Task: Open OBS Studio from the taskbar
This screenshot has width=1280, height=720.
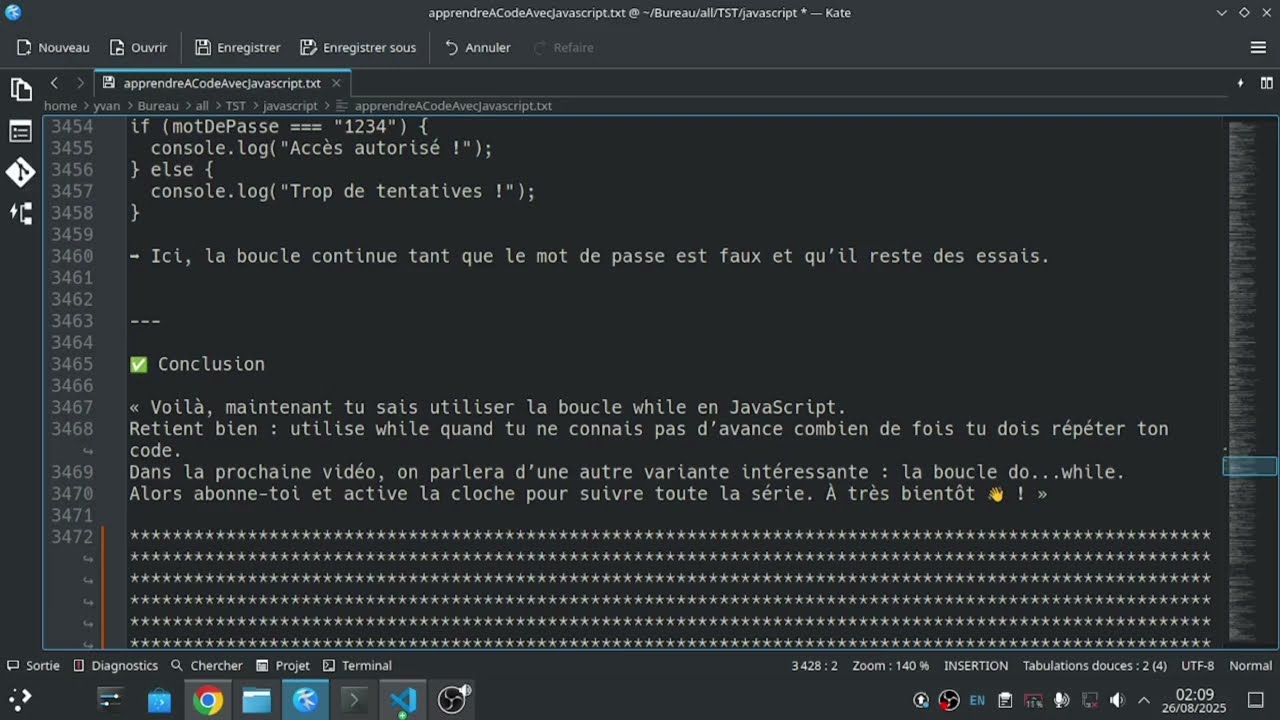Action: click(452, 700)
